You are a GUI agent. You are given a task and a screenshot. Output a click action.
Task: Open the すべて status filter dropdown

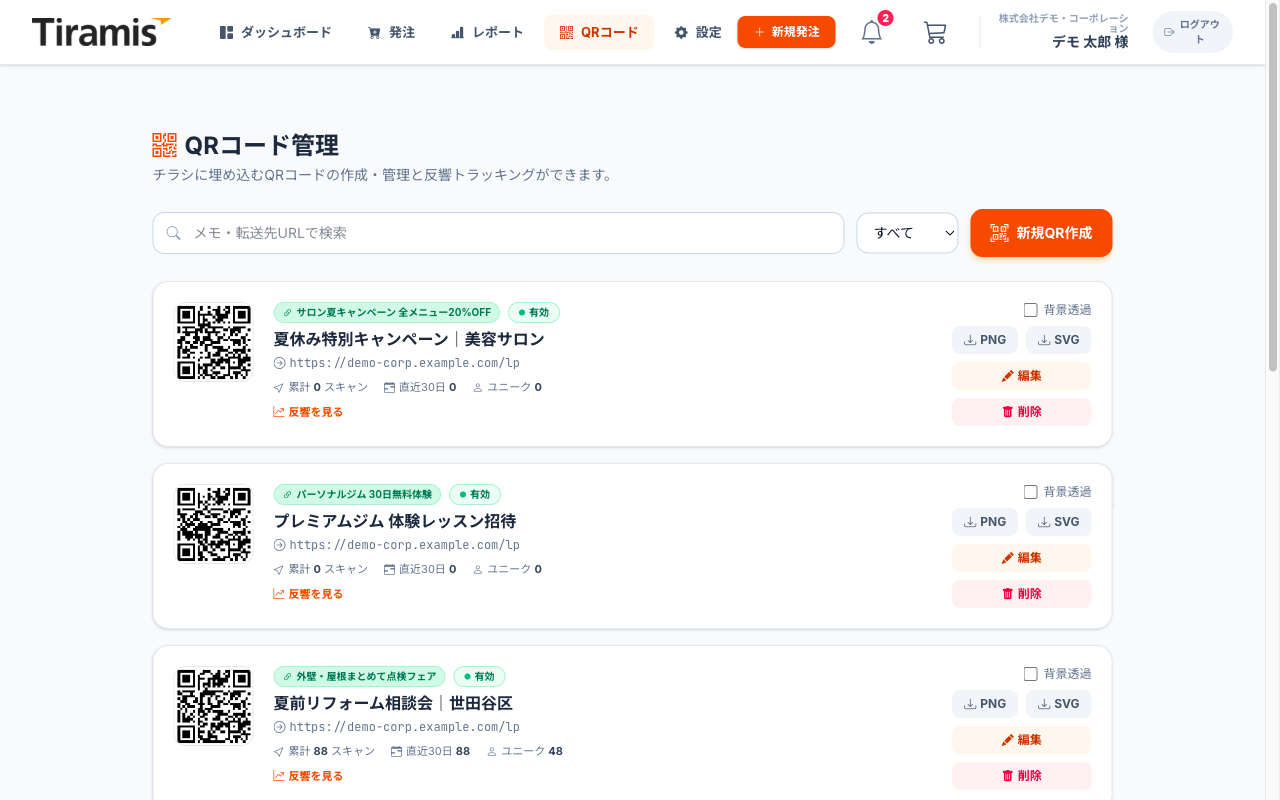tap(907, 233)
